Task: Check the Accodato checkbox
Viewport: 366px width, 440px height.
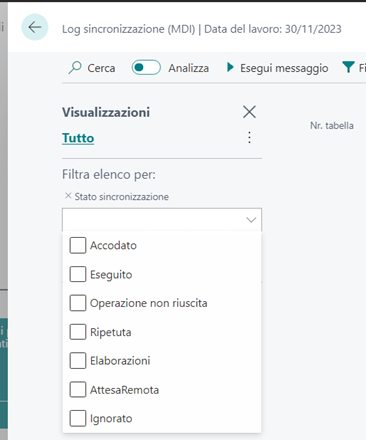Action: (x=78, y=245)
